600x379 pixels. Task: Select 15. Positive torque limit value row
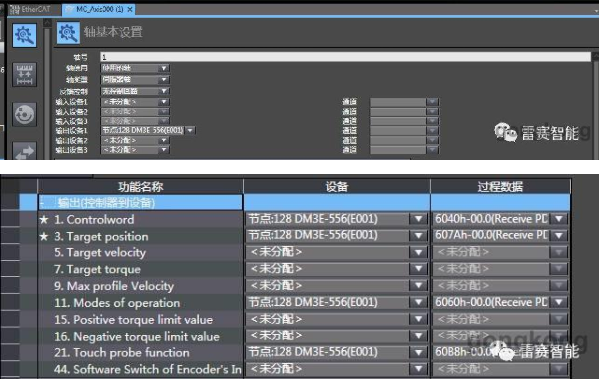point(140,320)
